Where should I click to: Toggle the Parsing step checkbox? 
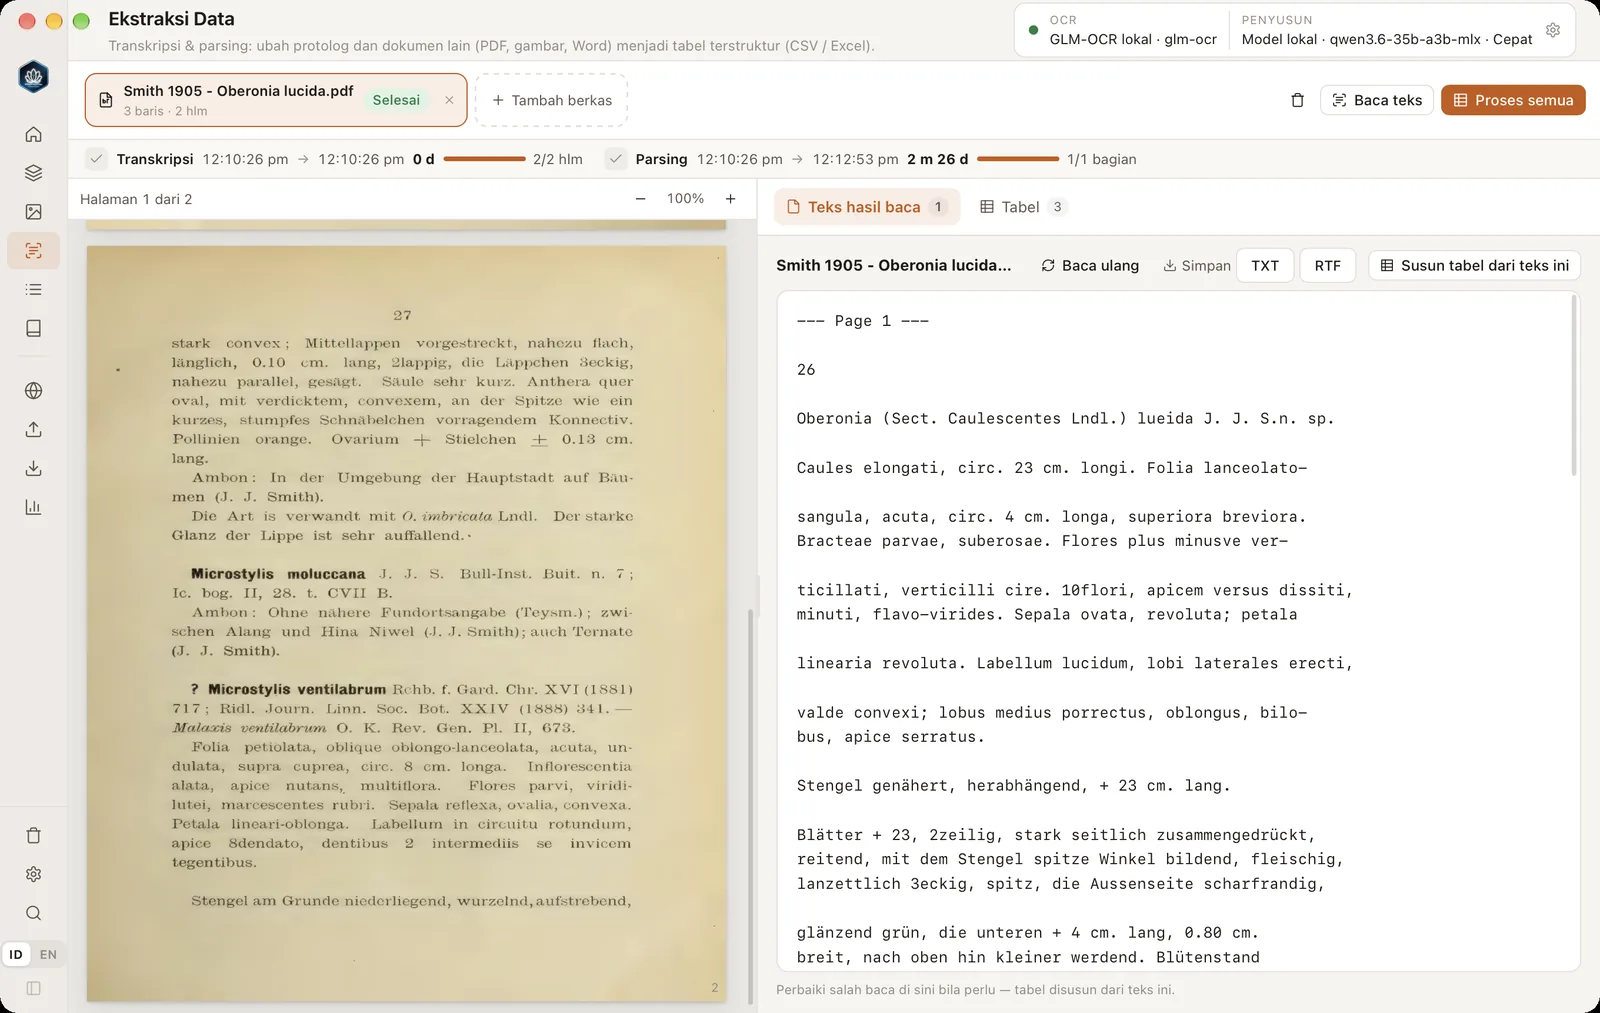(616, 159)
